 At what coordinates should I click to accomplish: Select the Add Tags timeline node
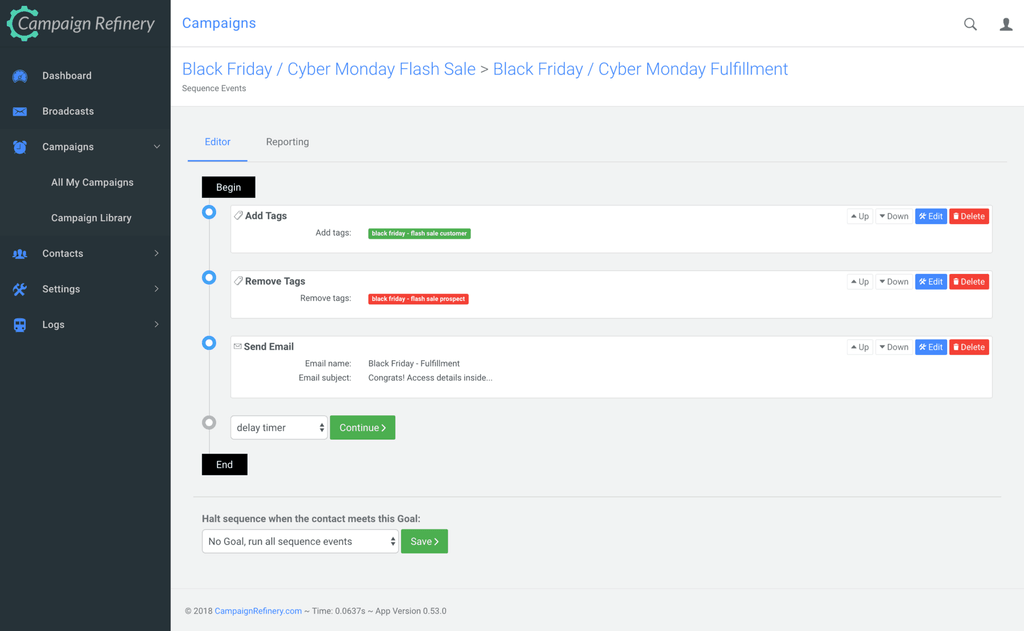click(x=209, y=212)
